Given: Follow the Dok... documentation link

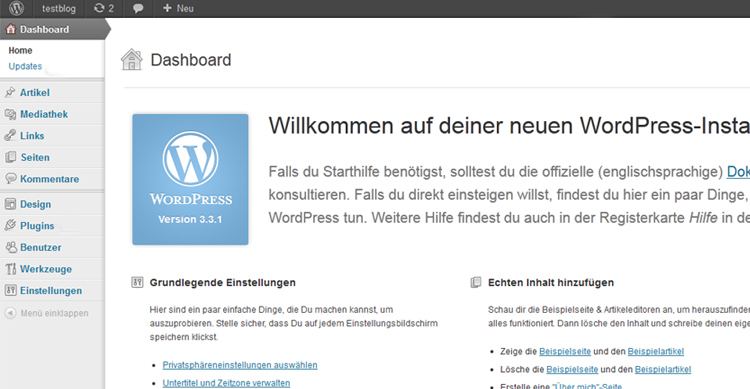Looking at the screenshot, I should 738,172.
